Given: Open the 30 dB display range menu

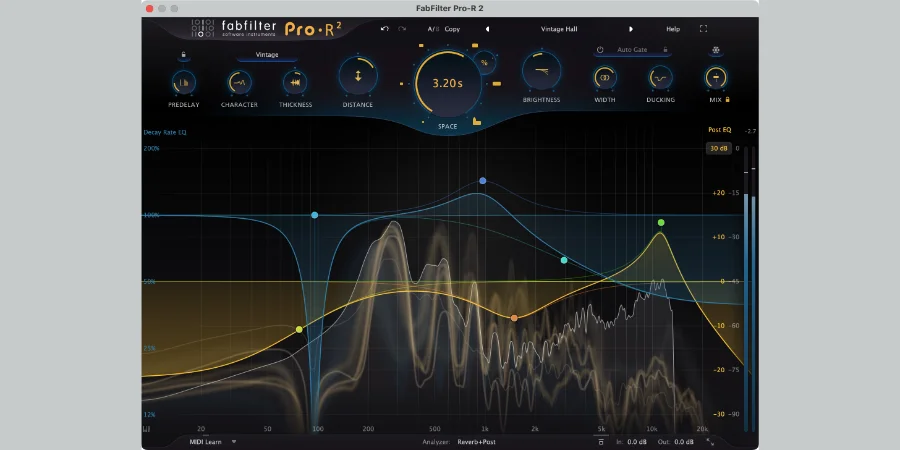Looking at the screenshot, I should point(719,149).
